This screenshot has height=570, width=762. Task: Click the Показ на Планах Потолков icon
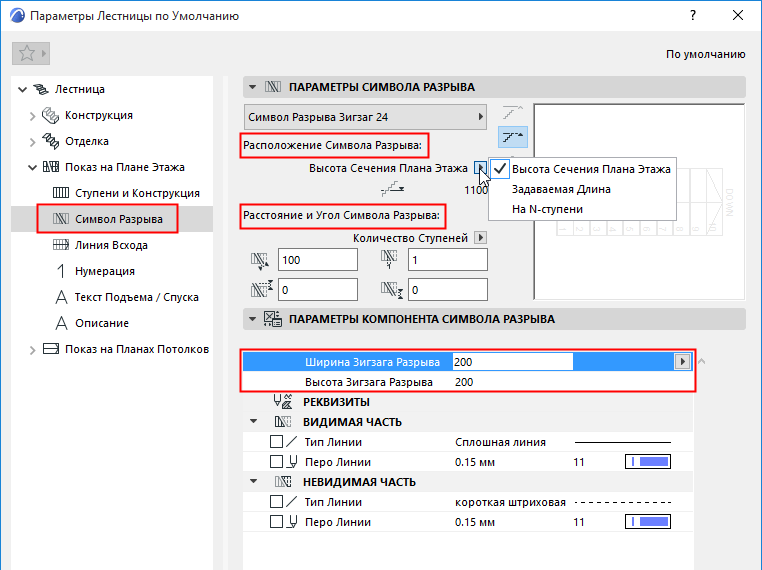pos(51,349)
